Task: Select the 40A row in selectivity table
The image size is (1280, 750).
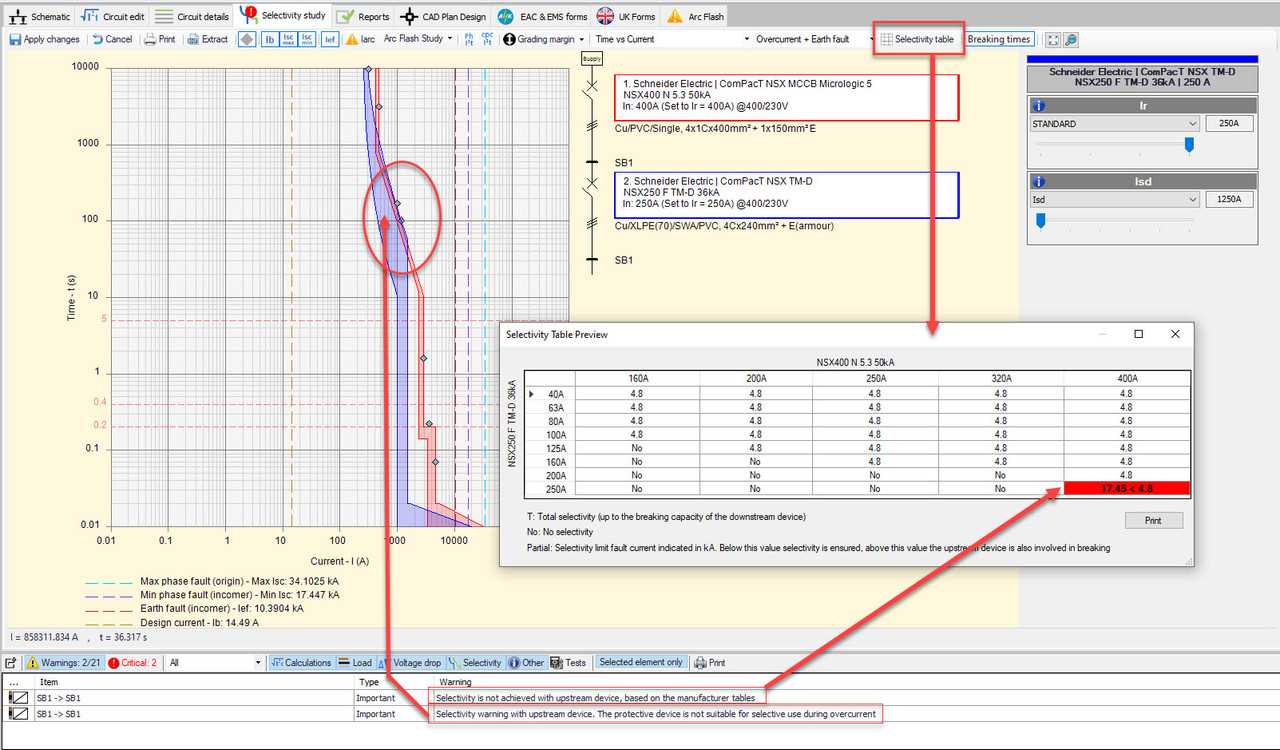Action: (858, 394)
